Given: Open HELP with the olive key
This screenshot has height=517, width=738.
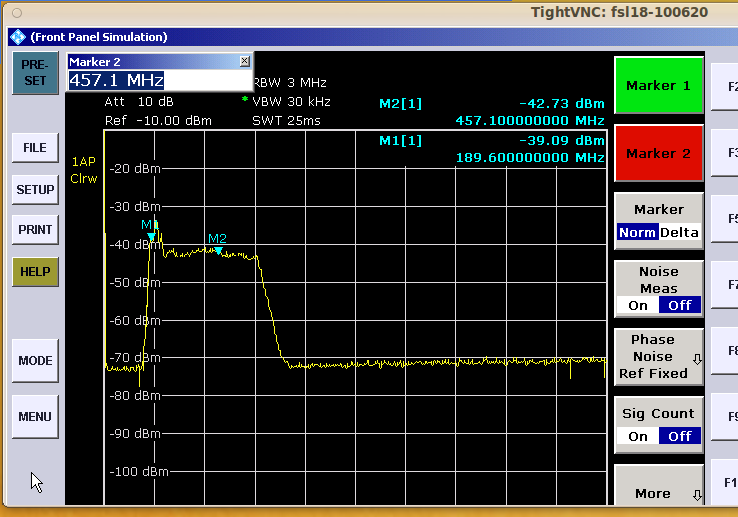Looking at the screenshot, I should click(35, 271).
